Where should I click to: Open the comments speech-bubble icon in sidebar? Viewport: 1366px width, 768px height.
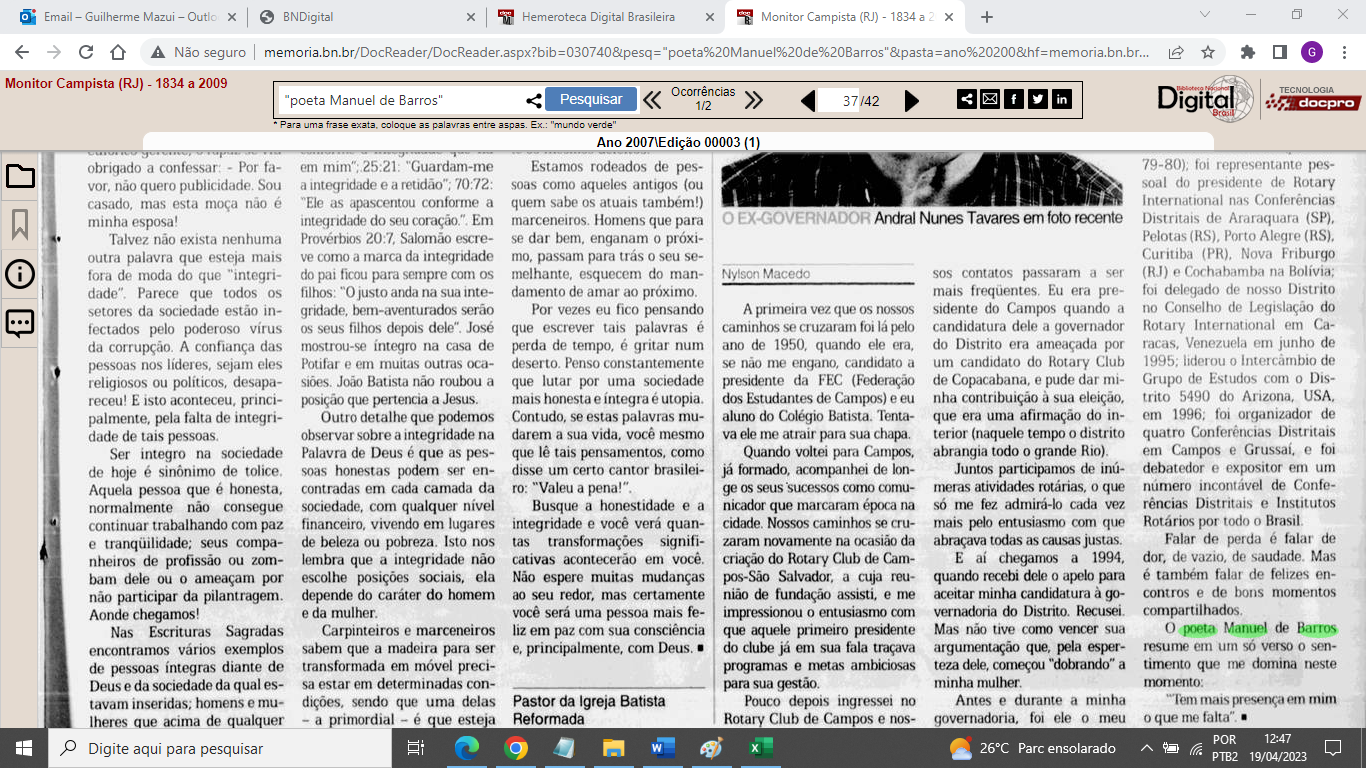click(20, 323)
